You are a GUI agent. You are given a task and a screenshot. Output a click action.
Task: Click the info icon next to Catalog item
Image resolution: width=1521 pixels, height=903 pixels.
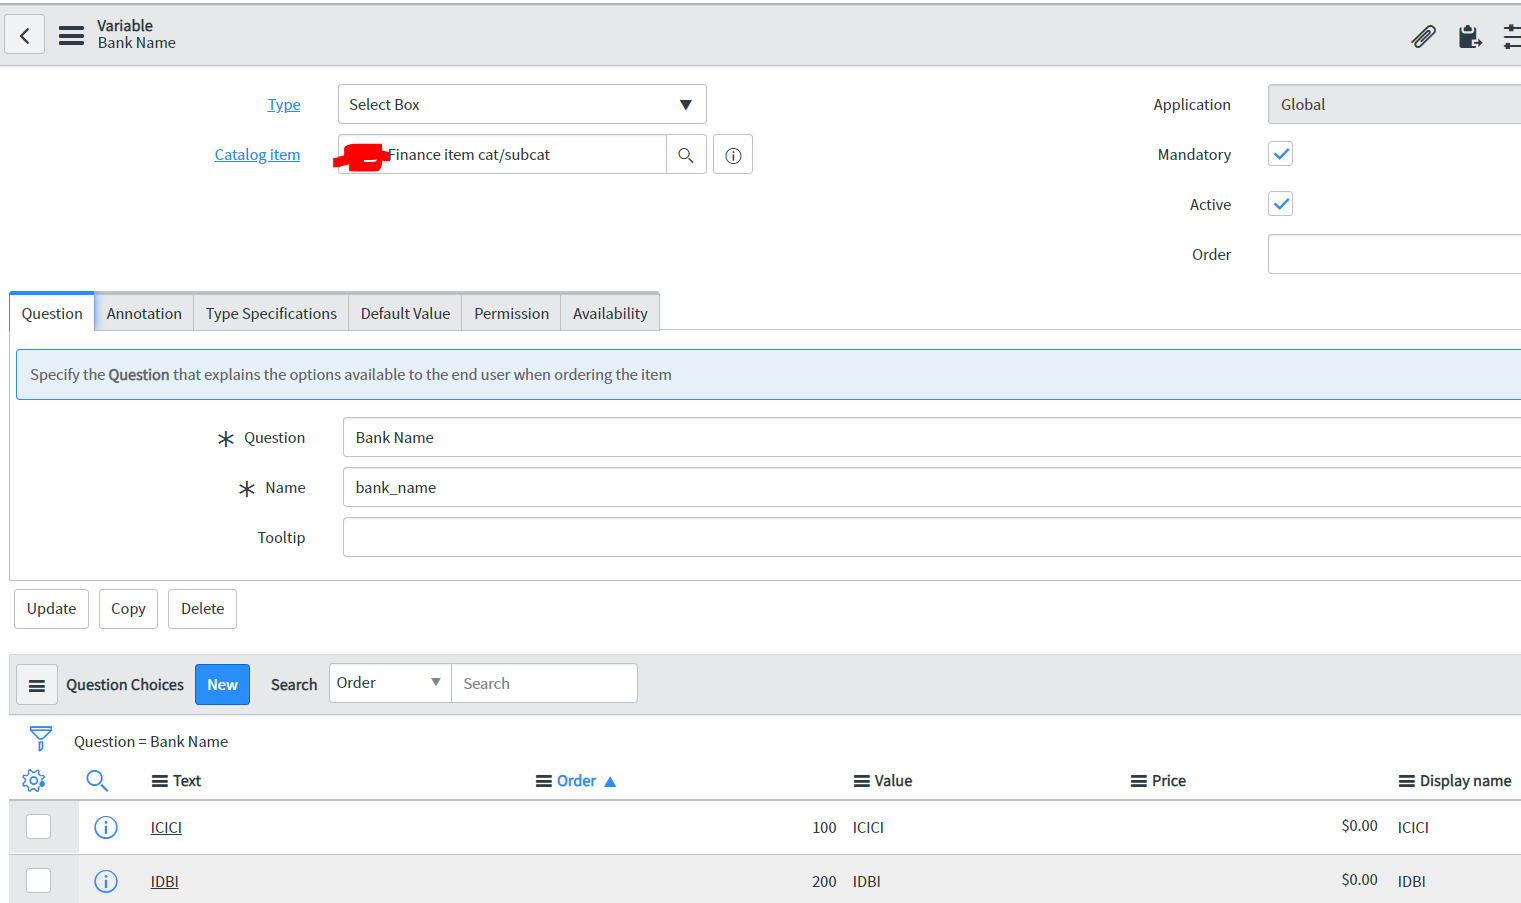(x=733, y=154)
